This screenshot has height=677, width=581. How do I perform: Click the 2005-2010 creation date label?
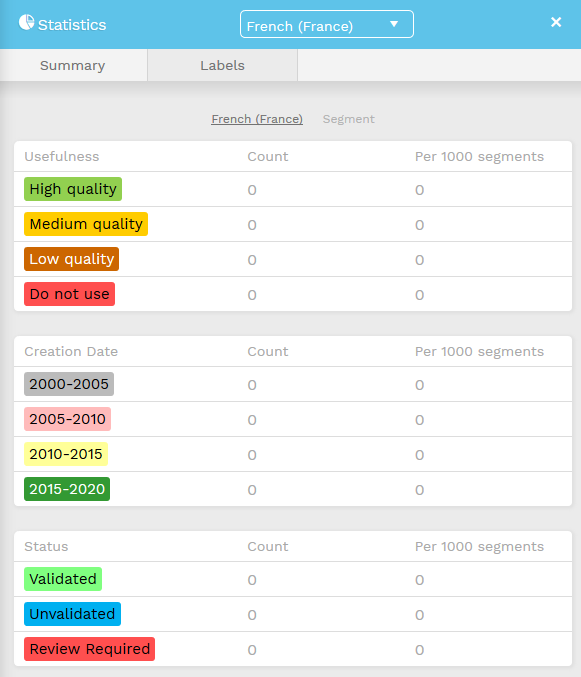[x=67, y=419]
